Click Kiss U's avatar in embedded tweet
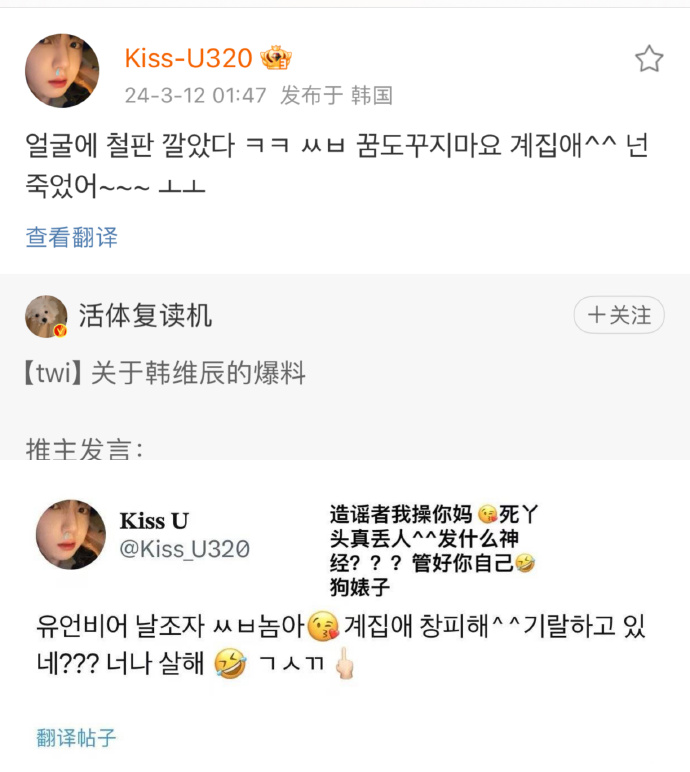 click(x=71, y=535)
